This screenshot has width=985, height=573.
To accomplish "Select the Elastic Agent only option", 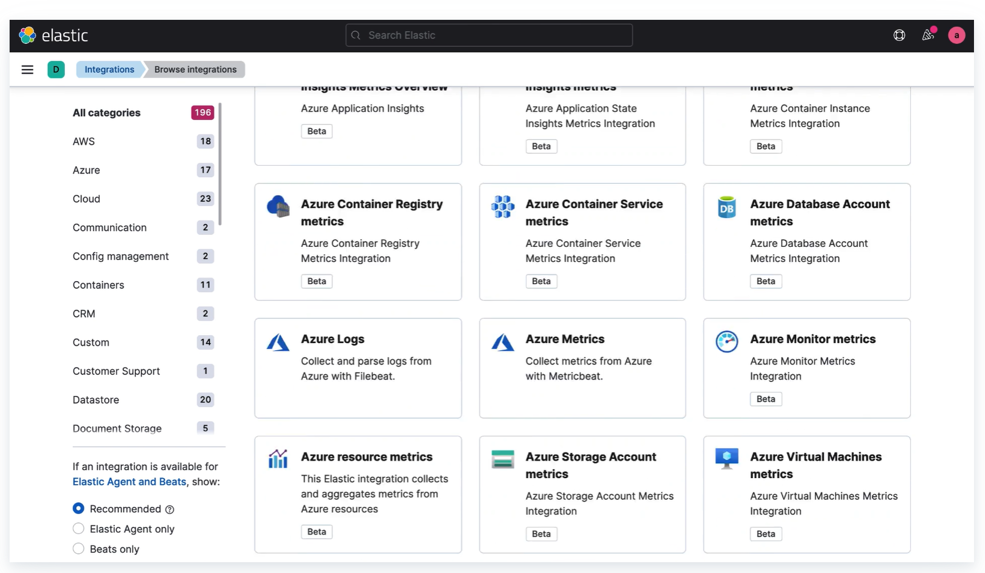I will (x=78, y=529).
